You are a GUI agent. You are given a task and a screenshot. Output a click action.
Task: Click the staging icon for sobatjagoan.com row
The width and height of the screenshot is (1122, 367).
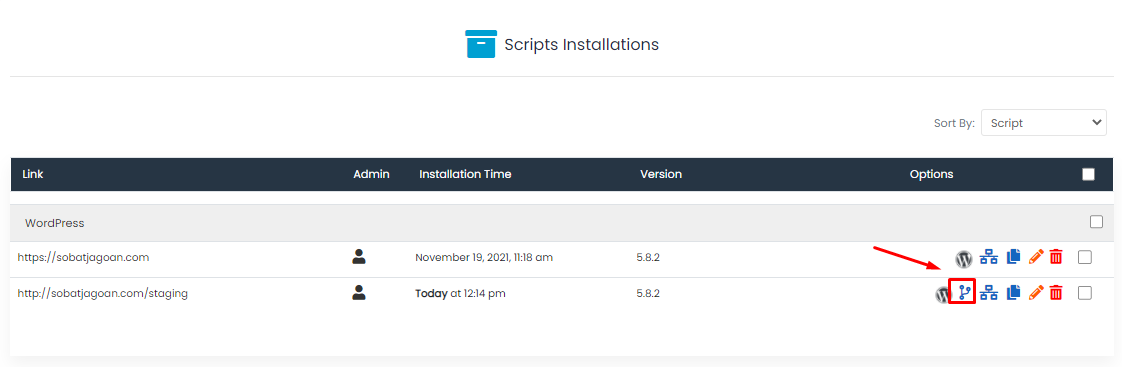pos(989,257)
